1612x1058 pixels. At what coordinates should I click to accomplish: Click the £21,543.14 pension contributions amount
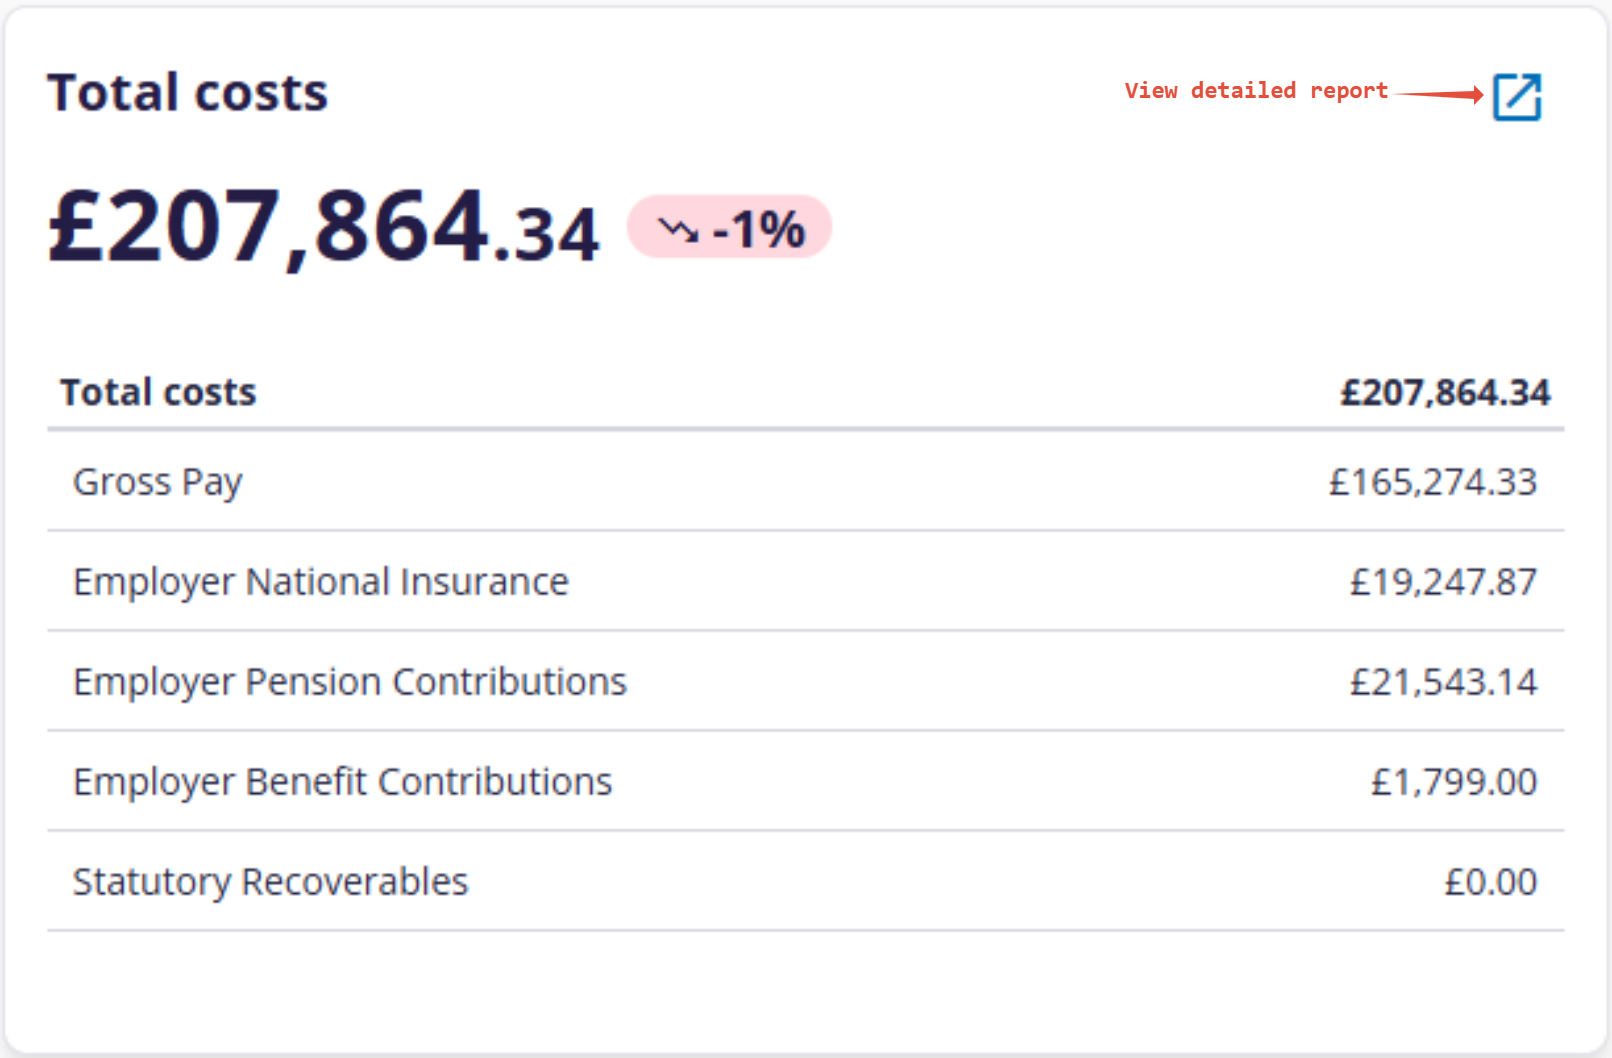(x=1442, y=682)
